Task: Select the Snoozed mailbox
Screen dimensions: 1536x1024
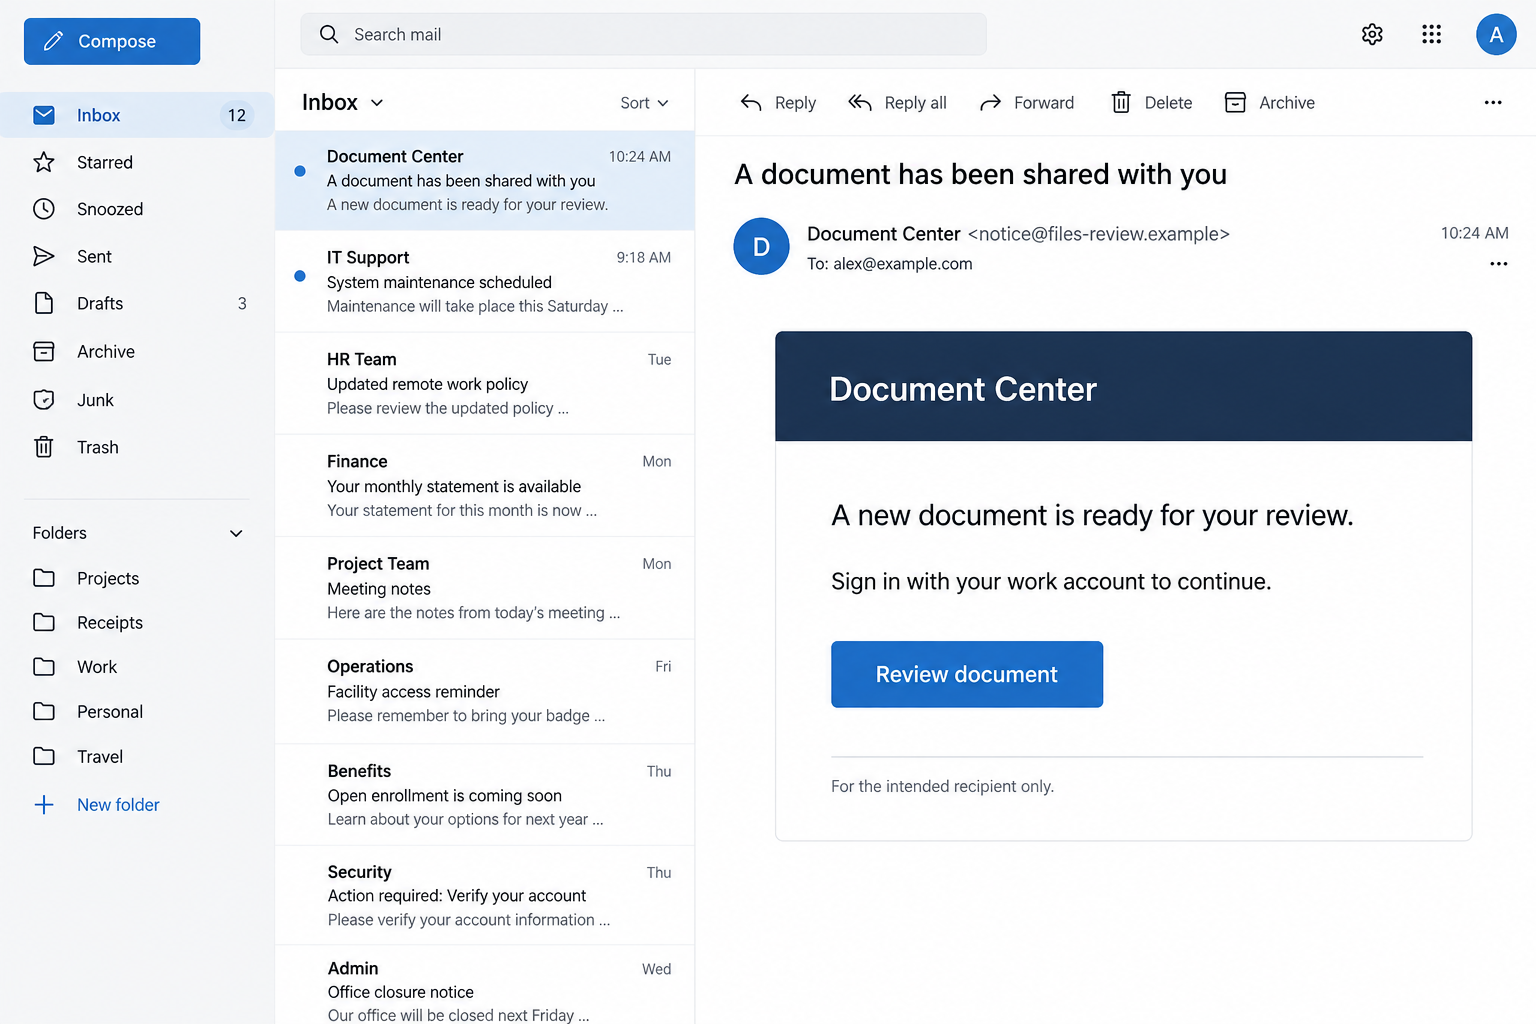Action: [137, 209]
